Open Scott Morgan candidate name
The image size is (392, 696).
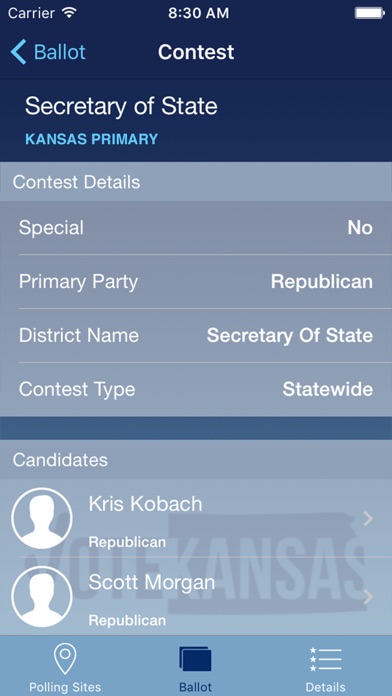151,582
